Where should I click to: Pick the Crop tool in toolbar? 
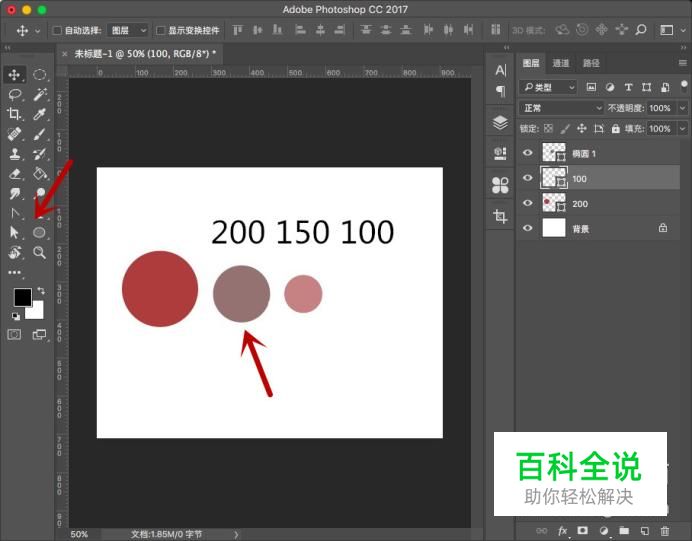tap(15, 114)
